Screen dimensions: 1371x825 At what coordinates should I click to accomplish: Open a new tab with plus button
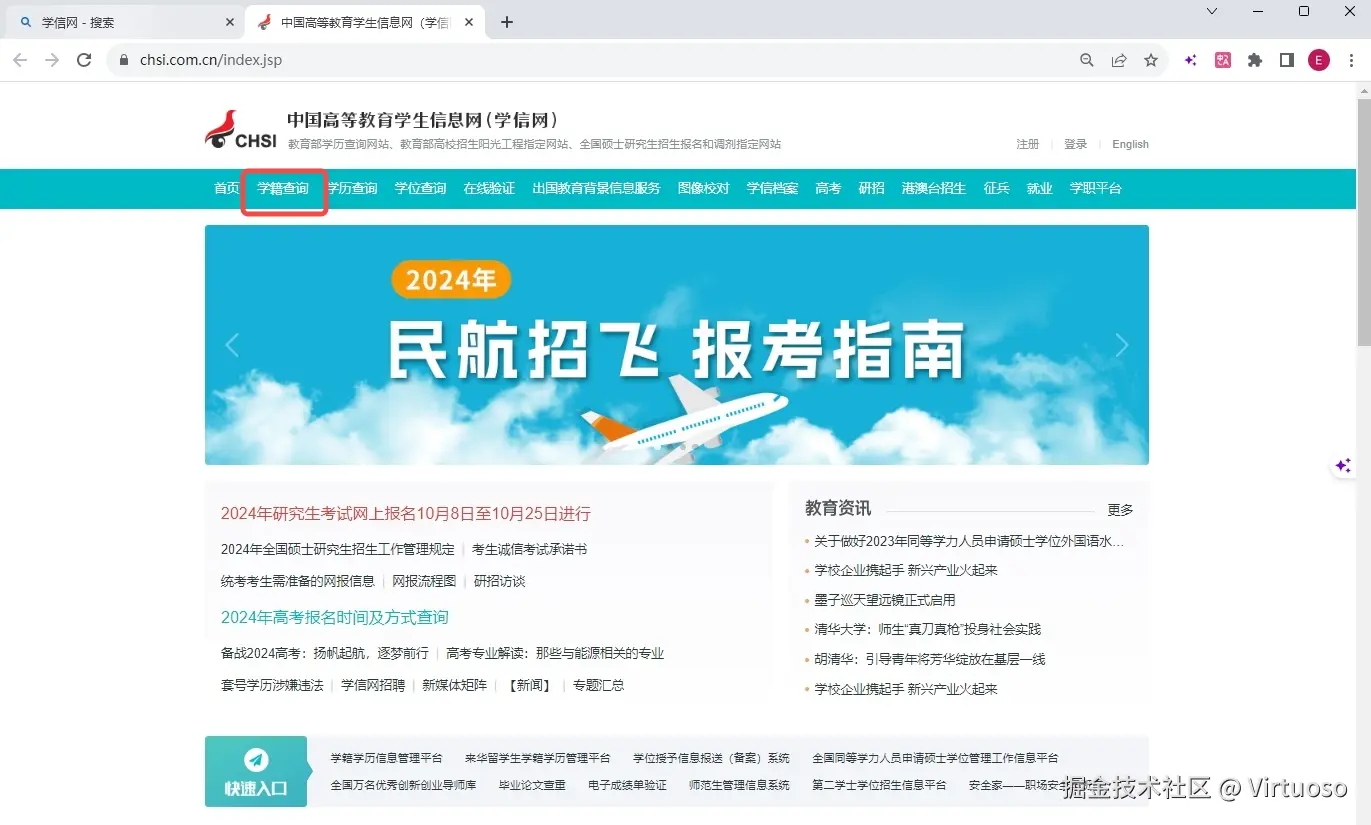coord(507,22)
